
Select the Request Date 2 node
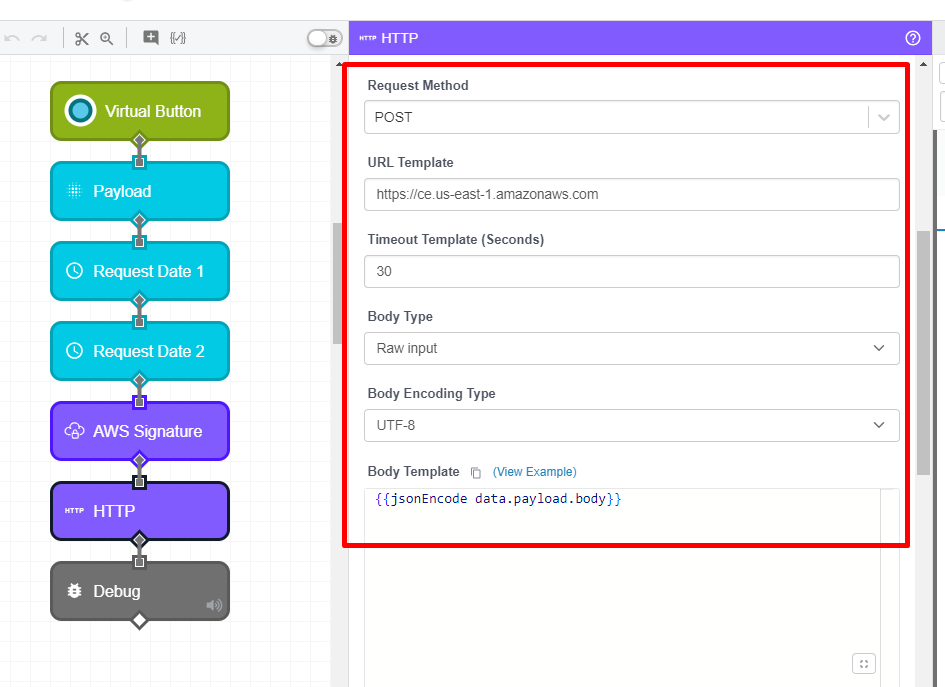pyautogui.click(x=140, y=351)
